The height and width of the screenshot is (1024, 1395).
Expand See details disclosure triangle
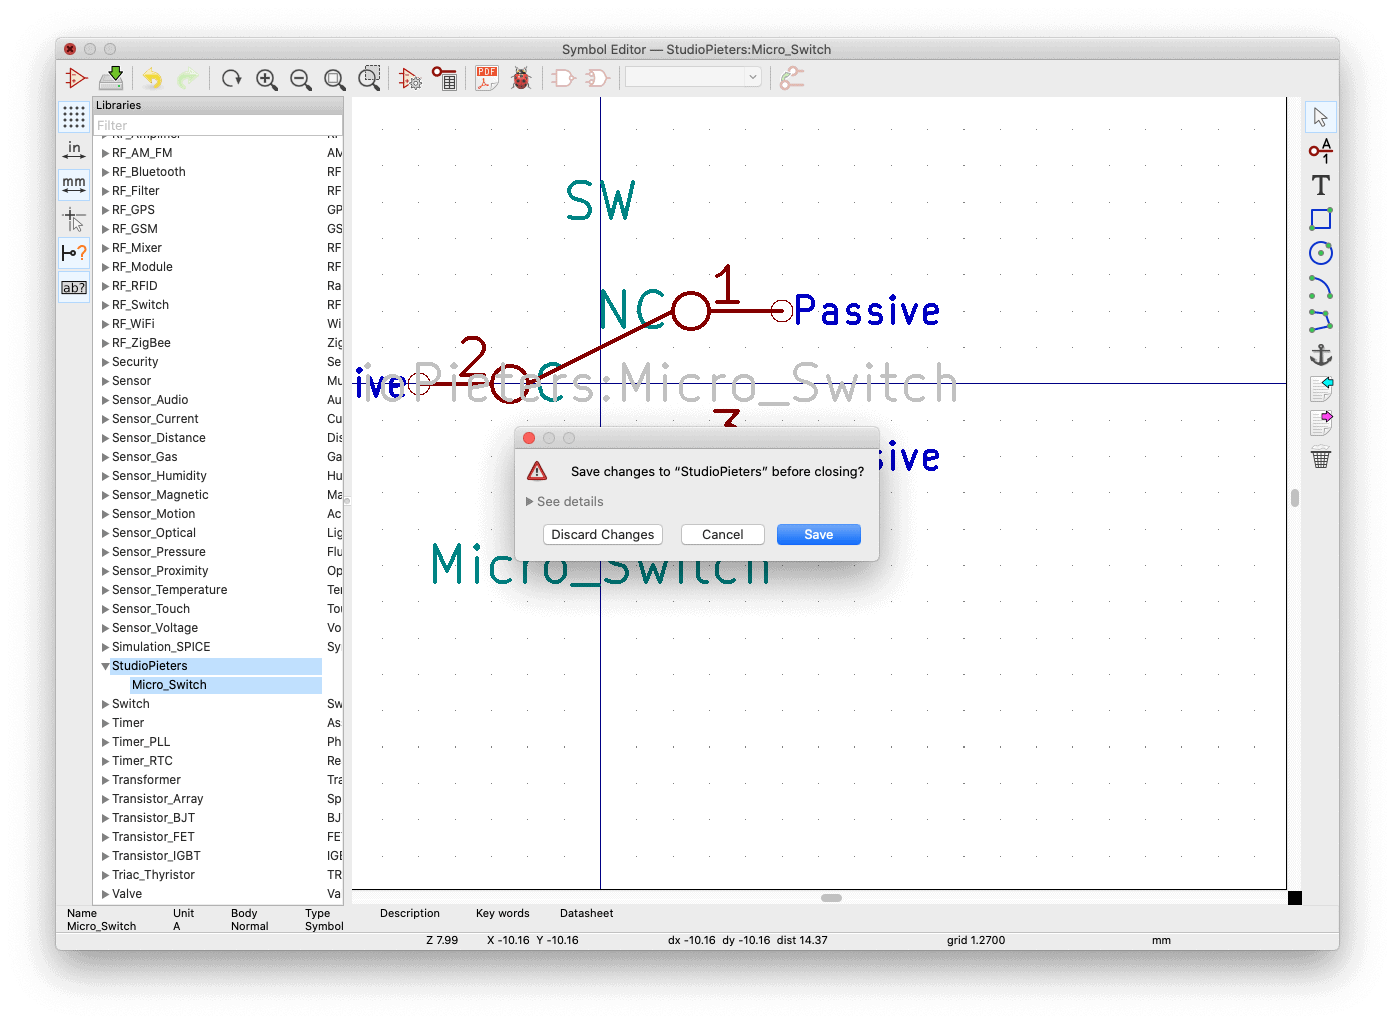coord(530,502)
